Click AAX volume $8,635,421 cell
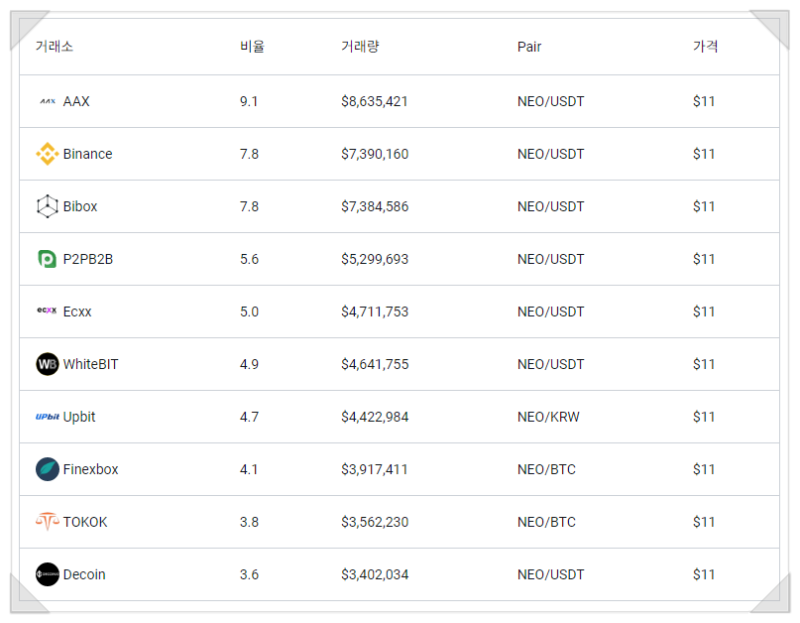This screenshot has width=800, height=623. [374, 101]
